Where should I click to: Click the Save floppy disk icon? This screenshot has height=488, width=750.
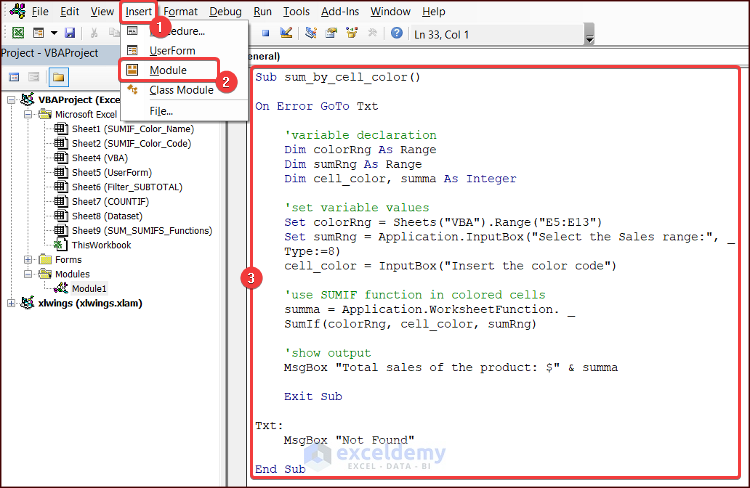tap(70, 33)
